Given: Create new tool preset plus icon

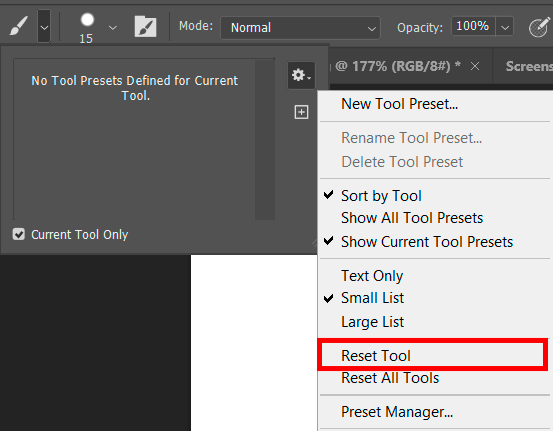Looking at the screenshot, I should click(x=301, y=112).
